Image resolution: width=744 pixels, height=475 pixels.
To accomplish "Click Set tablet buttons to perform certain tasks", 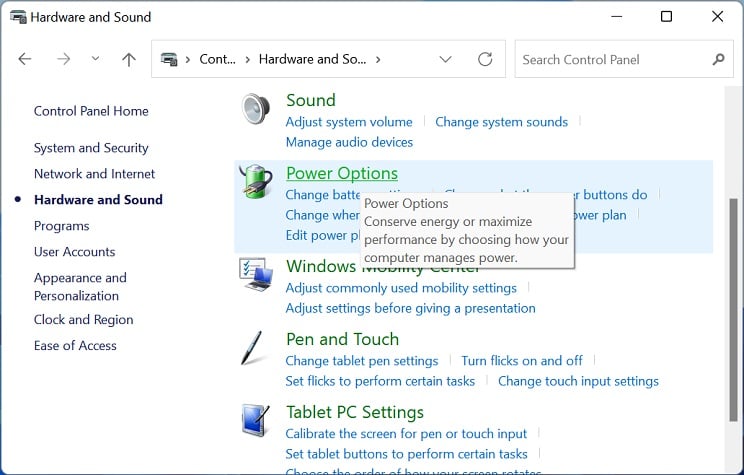I will (406, 454).
